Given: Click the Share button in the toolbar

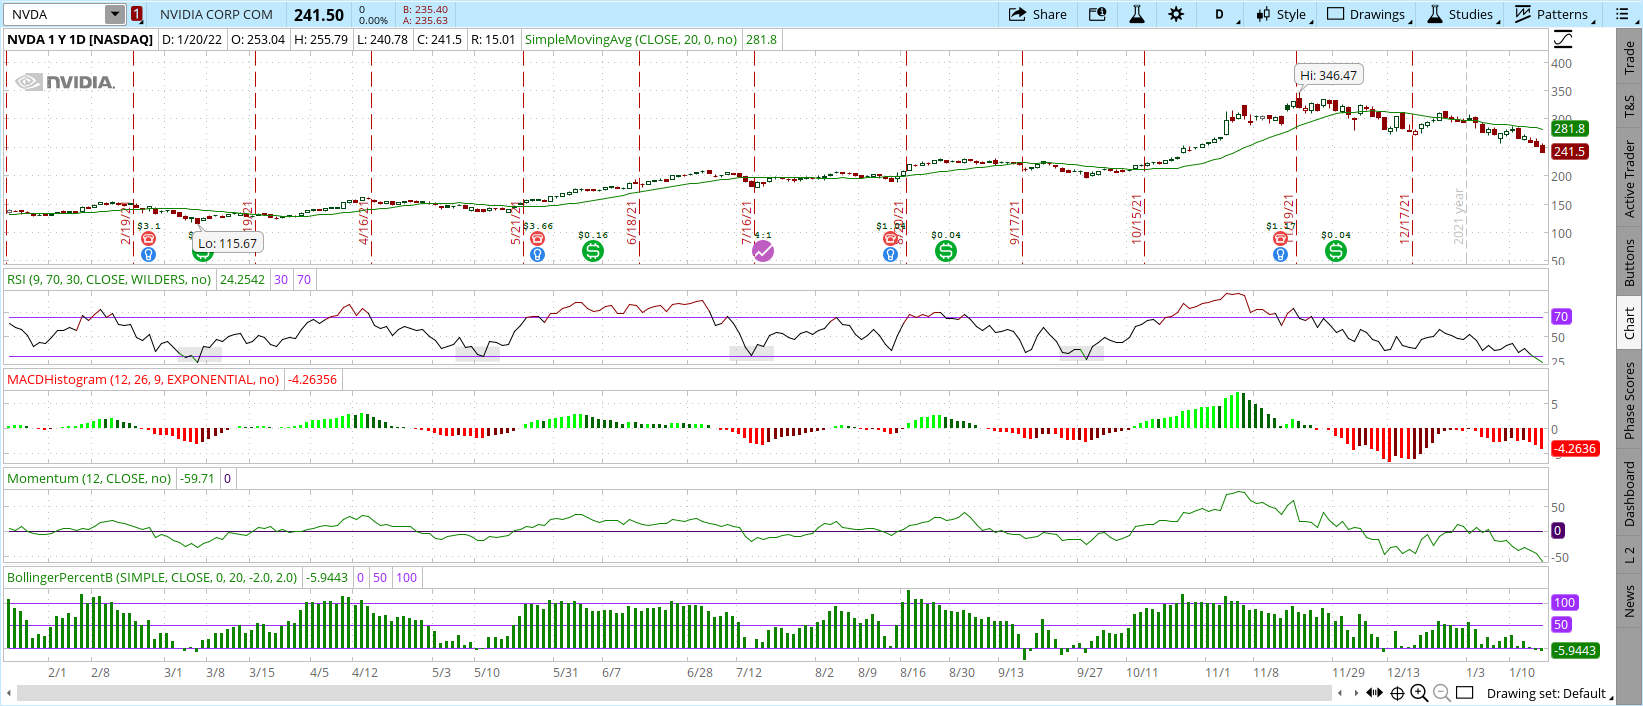Looking at the screenshot, I should pos(1037,14).
